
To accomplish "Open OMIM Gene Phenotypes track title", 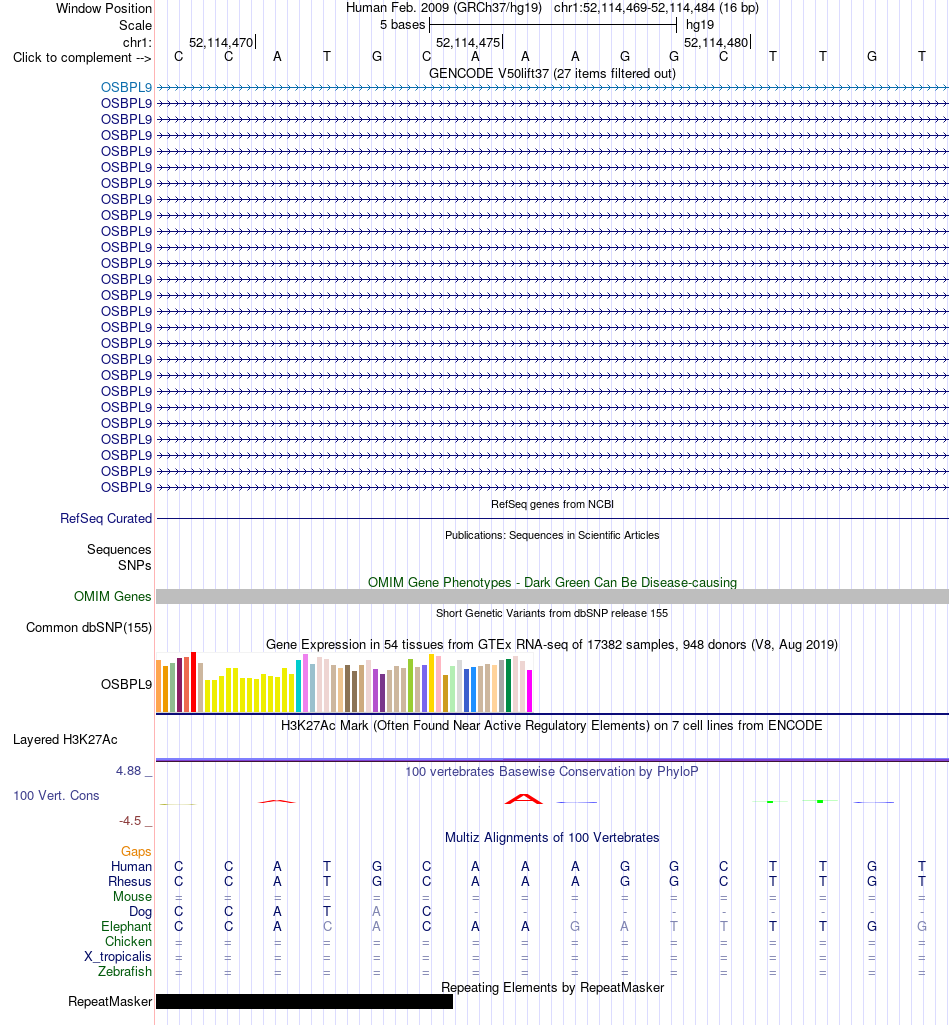I will tap(552, 582).
